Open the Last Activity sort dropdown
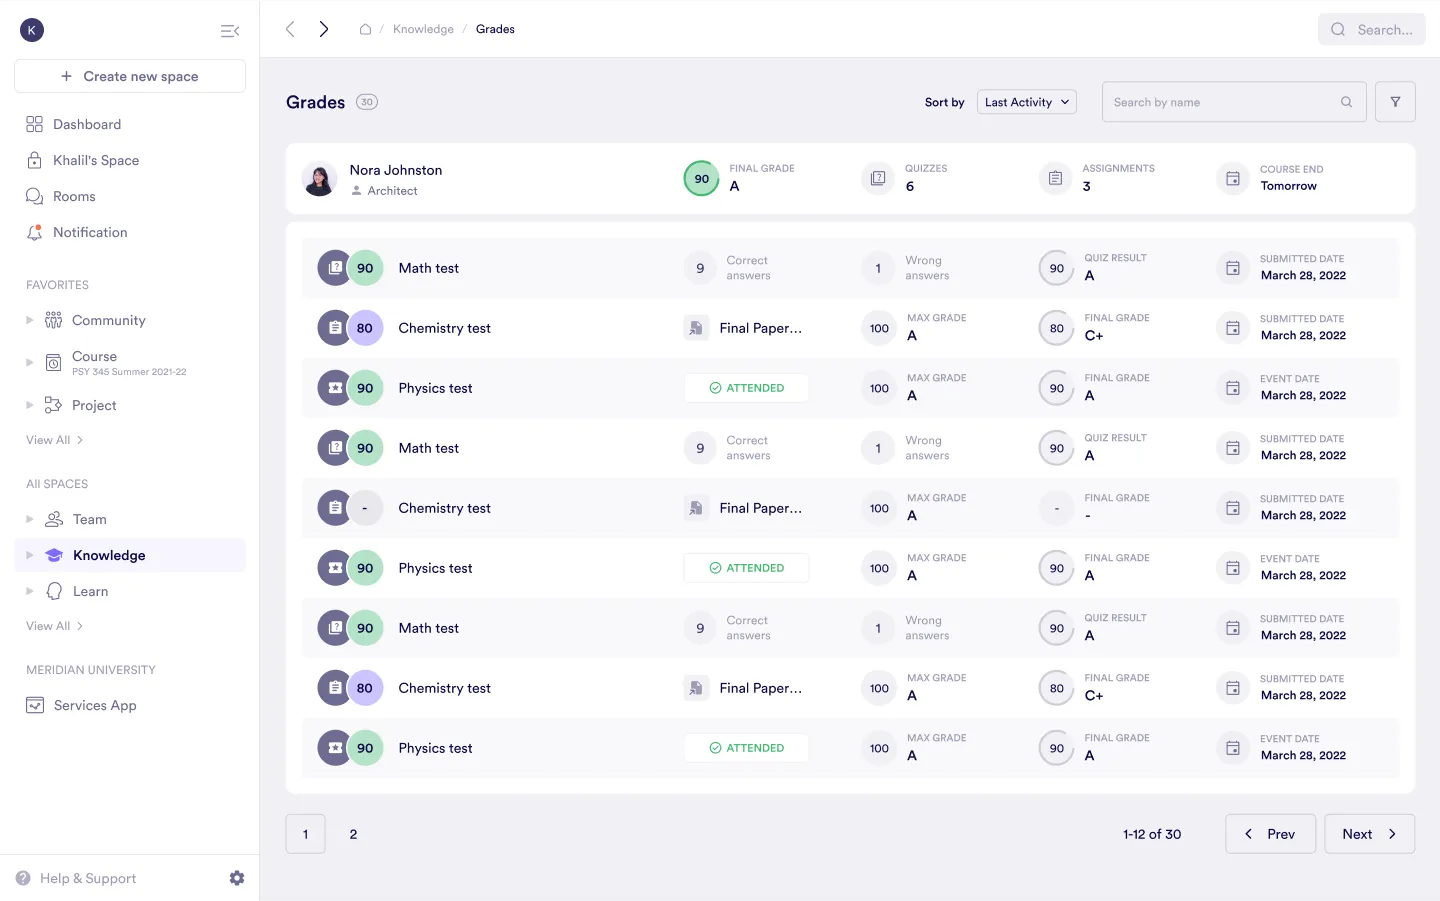Image resolution: width=1440 pixels, height=901 pixels. [x=1026, y=102]
